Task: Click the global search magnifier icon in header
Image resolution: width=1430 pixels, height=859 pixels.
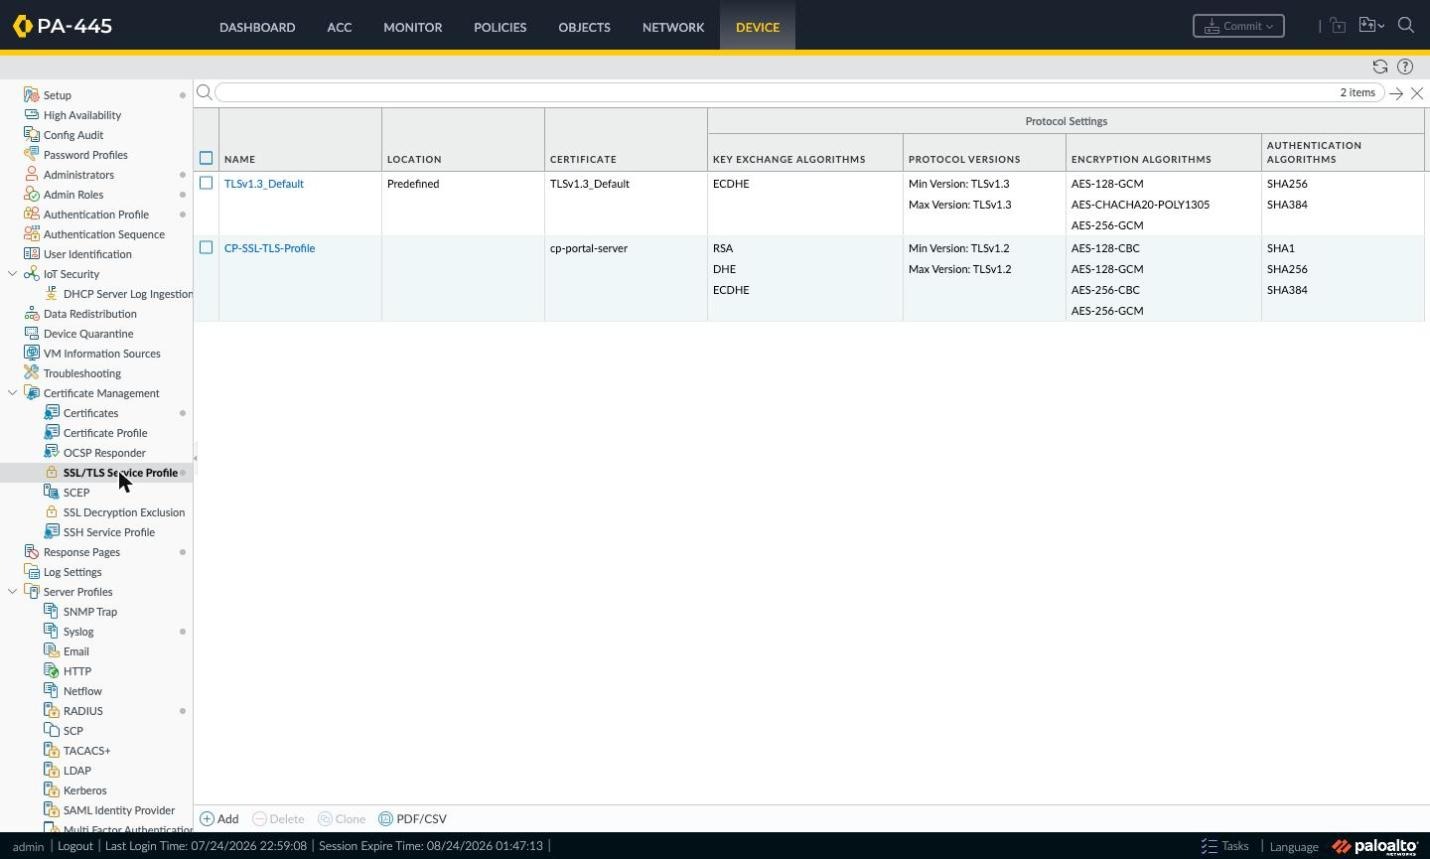Action: [x=1406, y=26]
